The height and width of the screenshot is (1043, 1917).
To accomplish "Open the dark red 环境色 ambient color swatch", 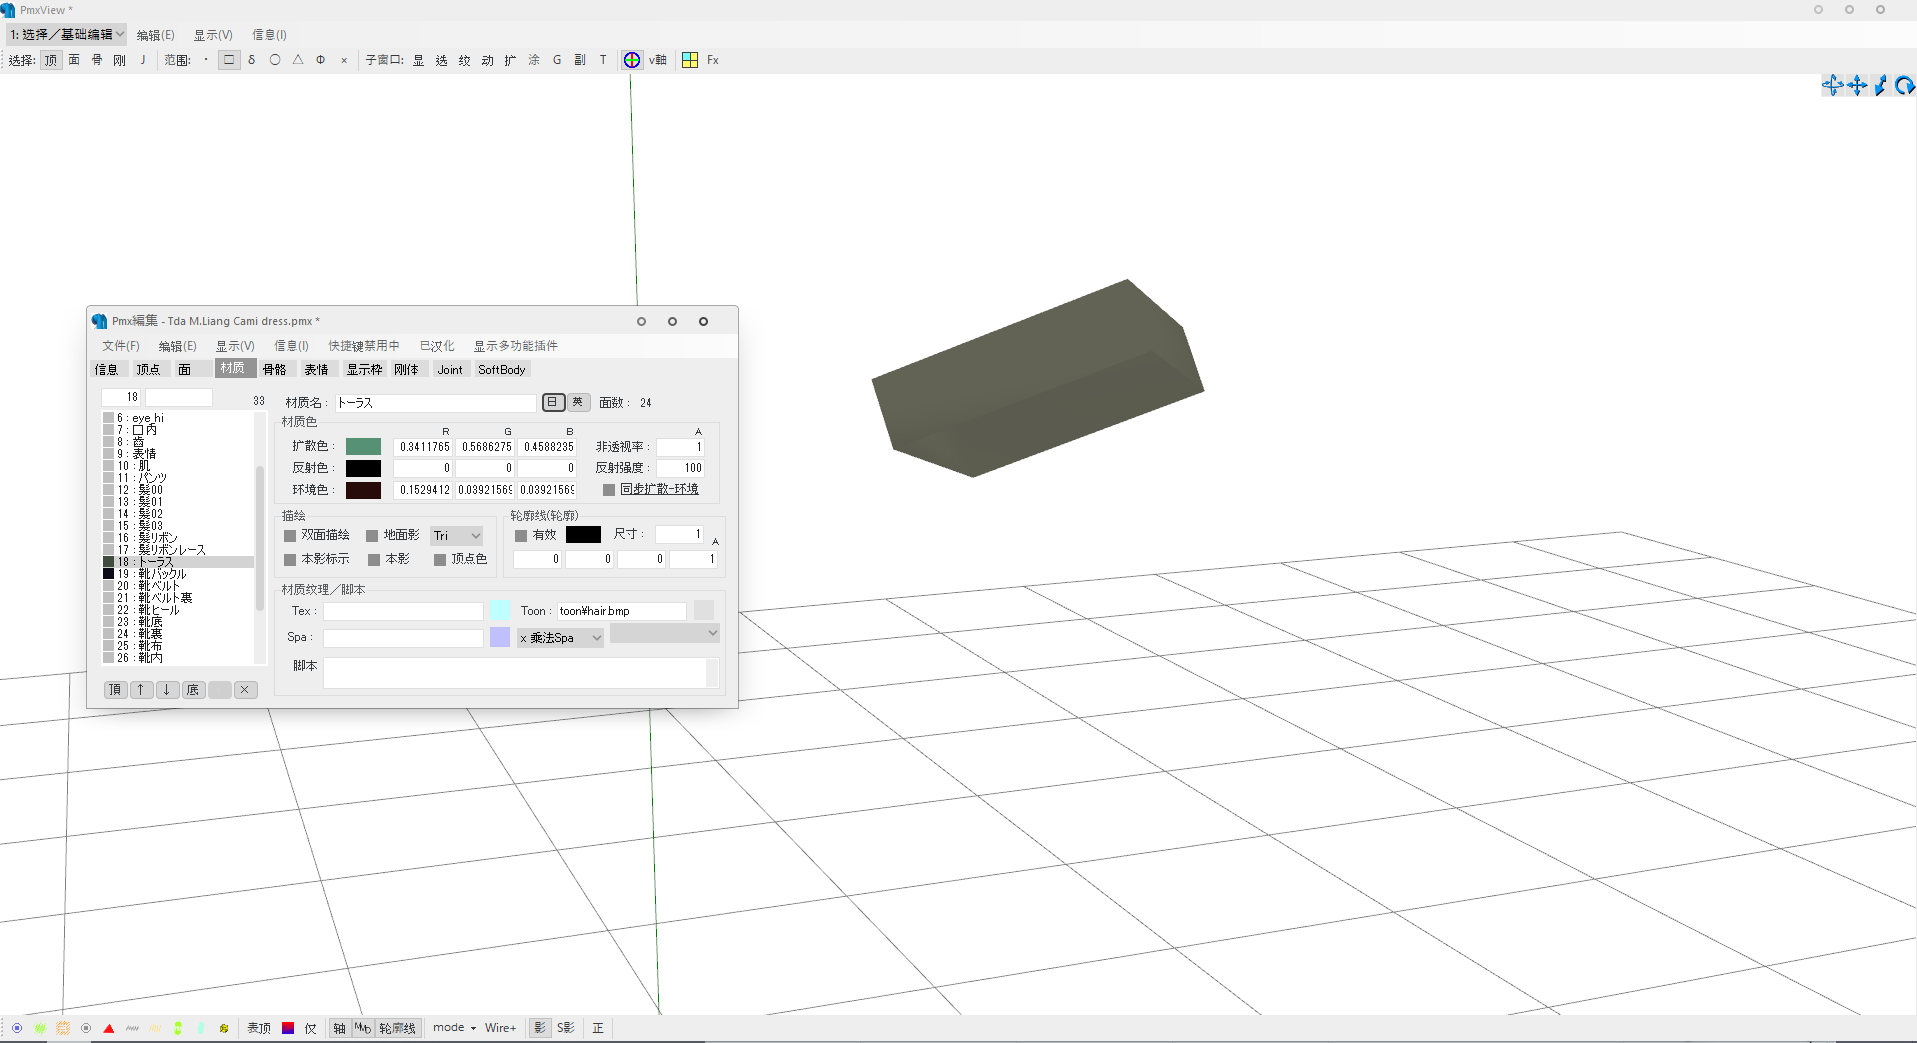I will [x=363, y=490].
